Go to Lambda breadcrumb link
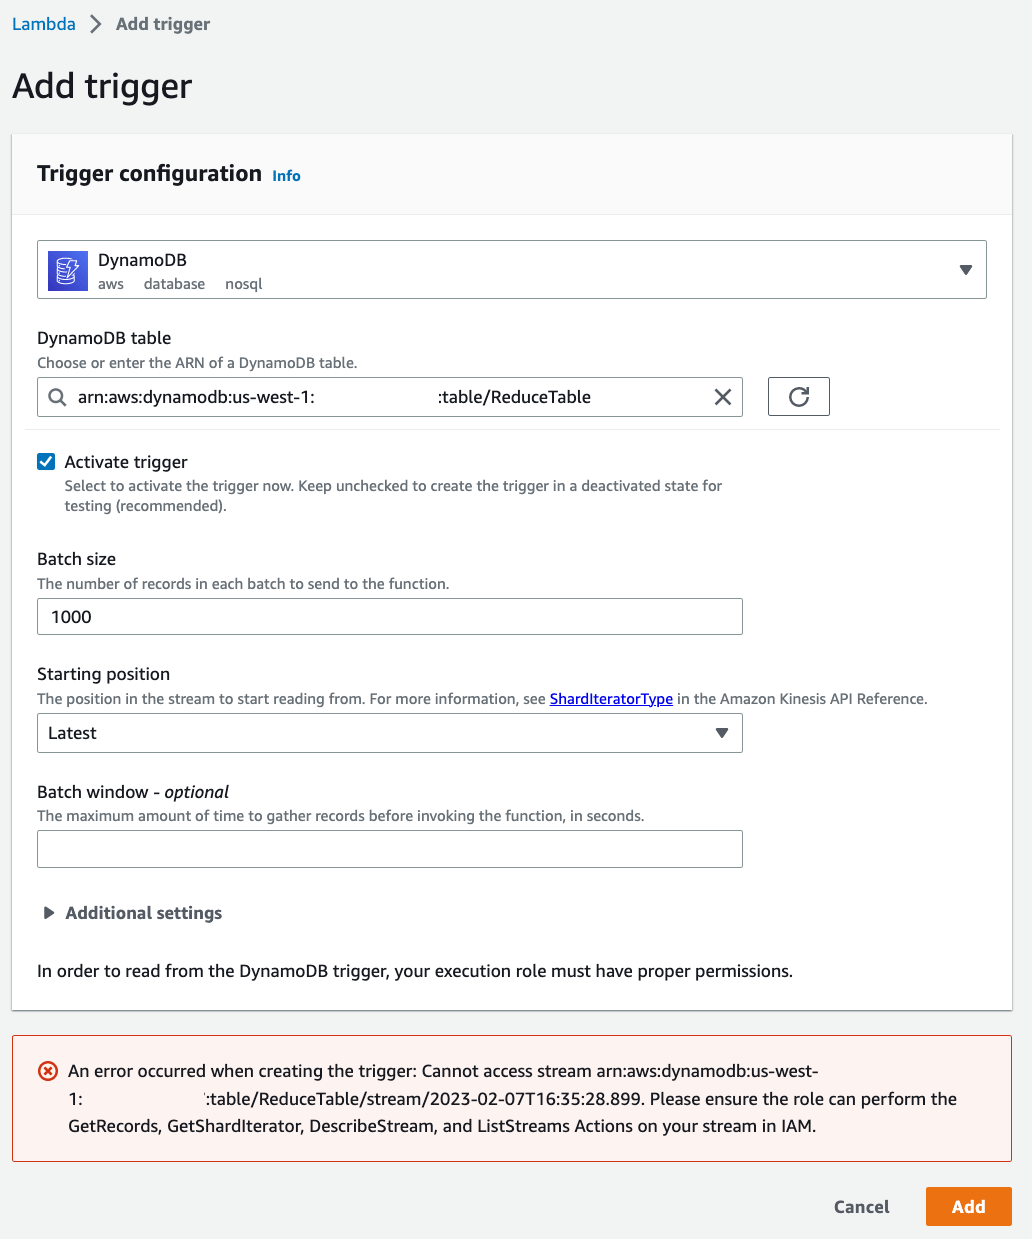This screenshot has width=1032, height=1239. pyautogui.click(x=44, y=24)
